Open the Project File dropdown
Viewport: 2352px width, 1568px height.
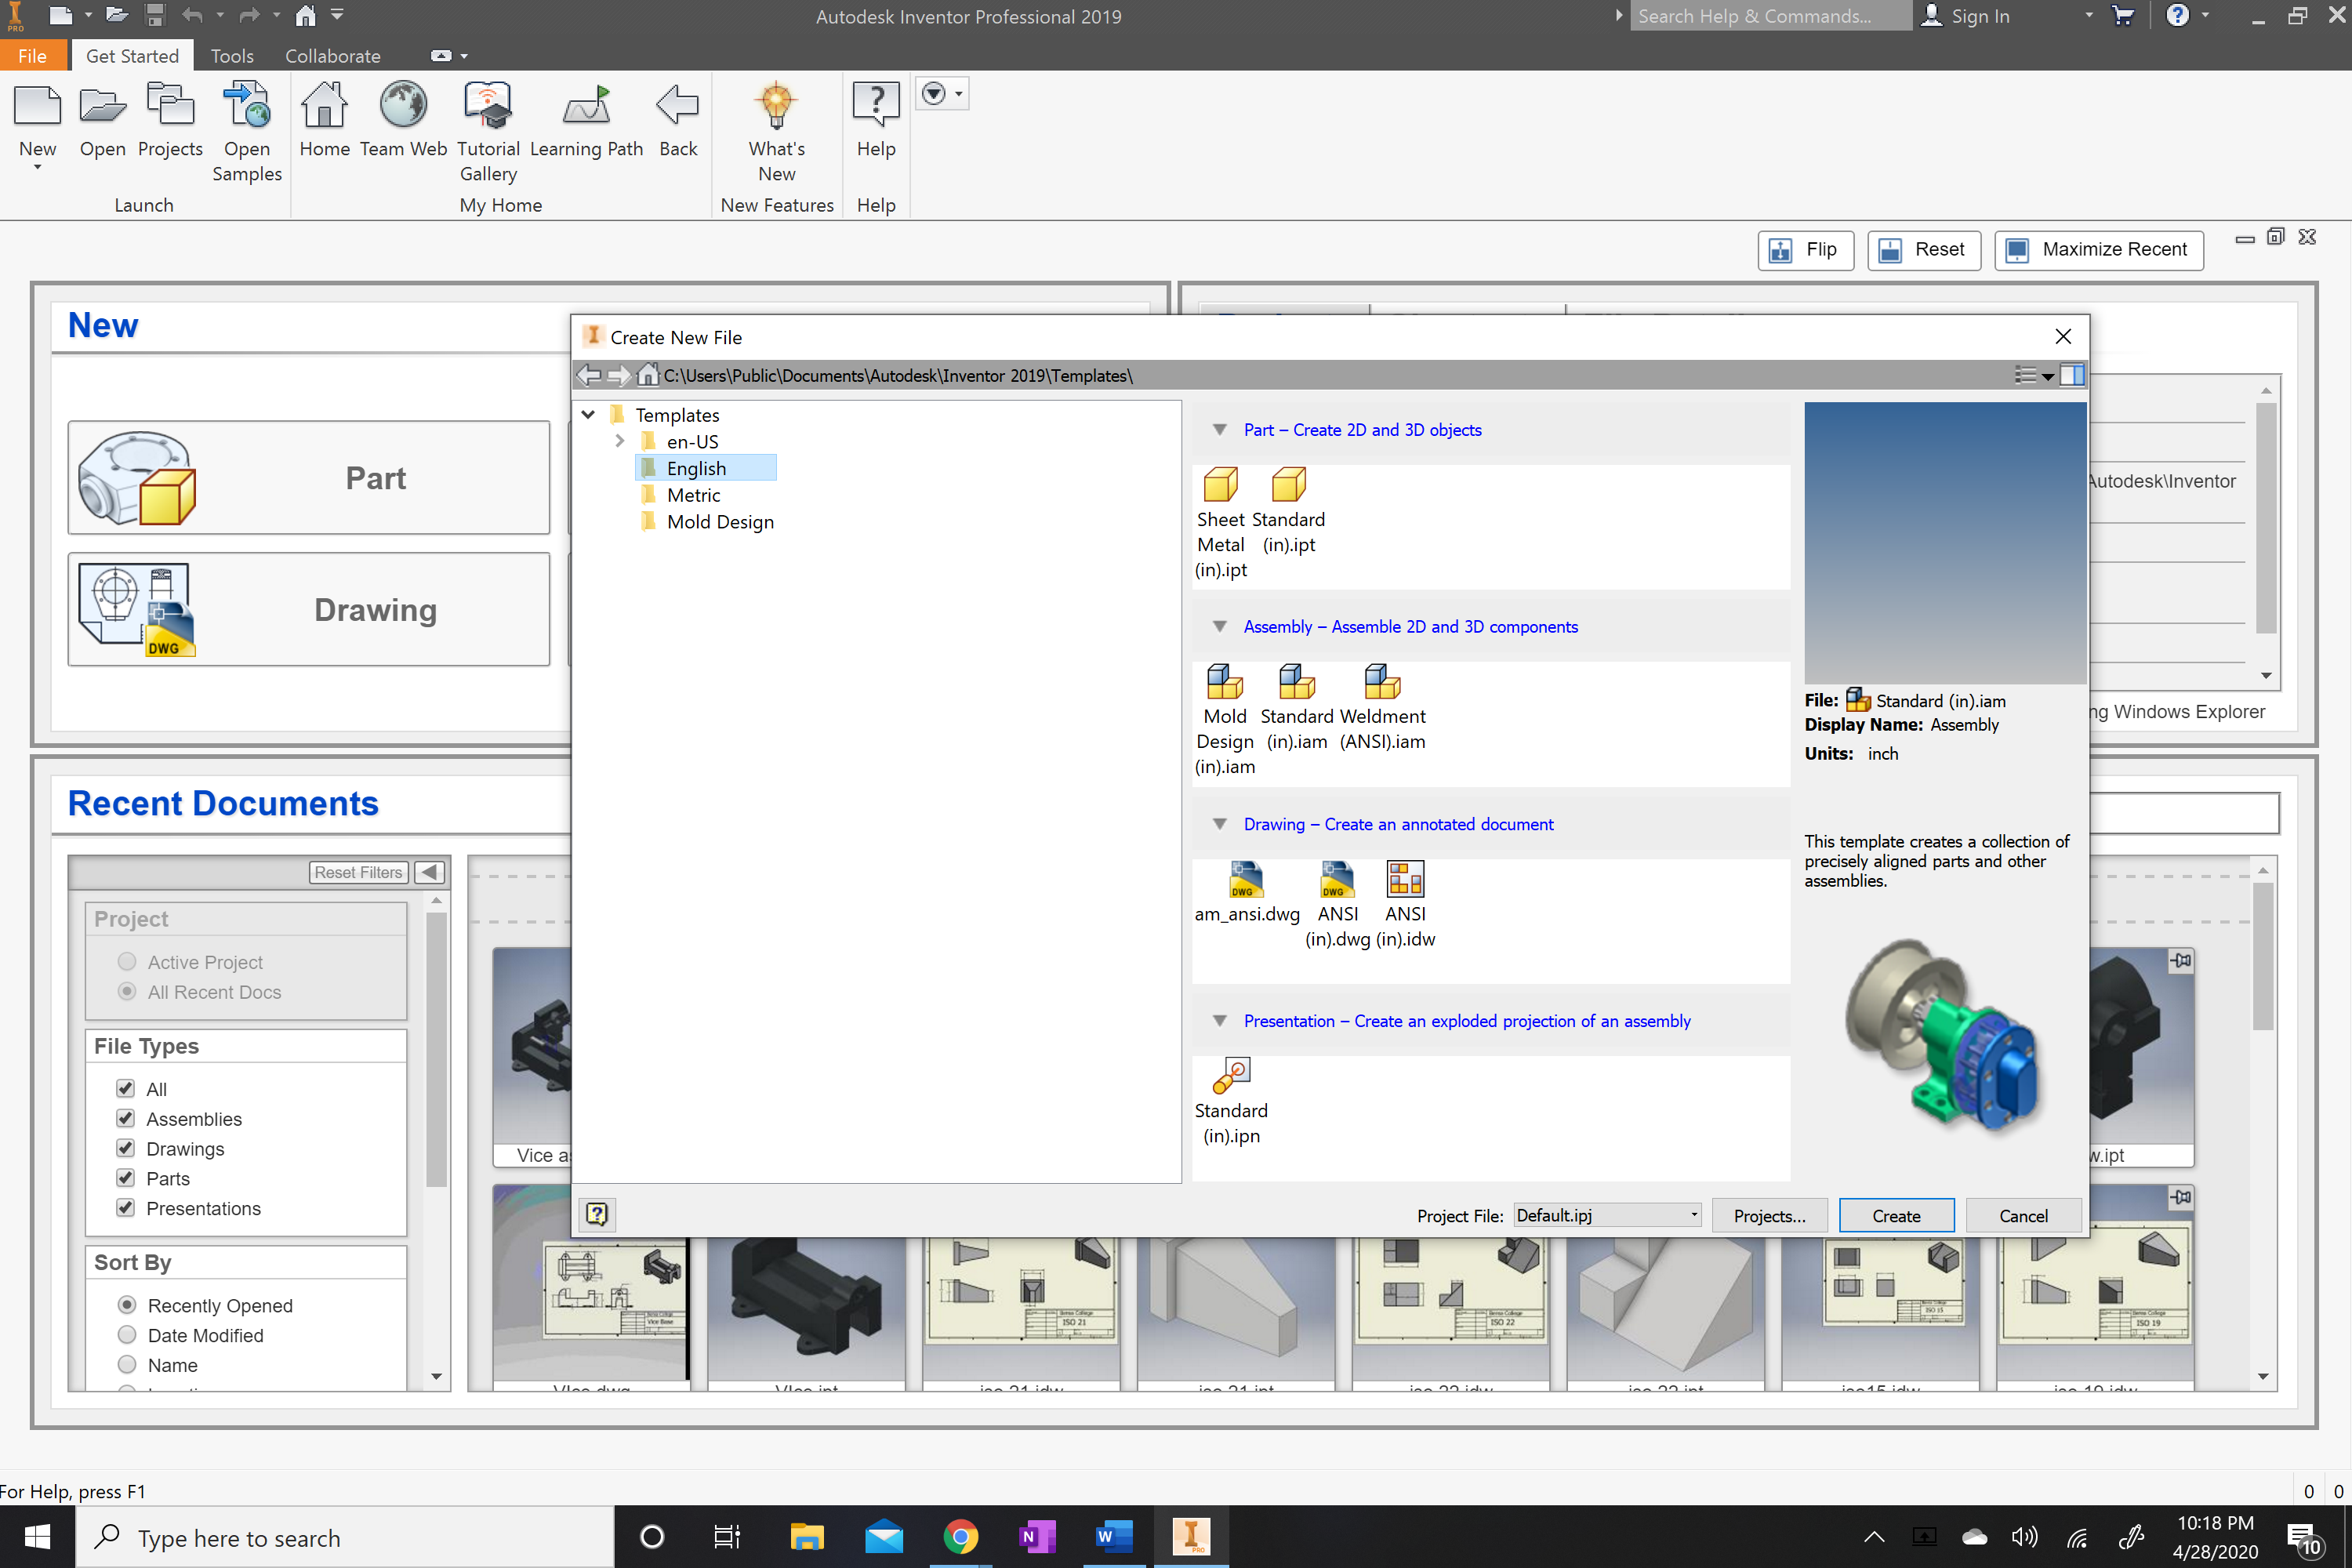[1608, 1215]
